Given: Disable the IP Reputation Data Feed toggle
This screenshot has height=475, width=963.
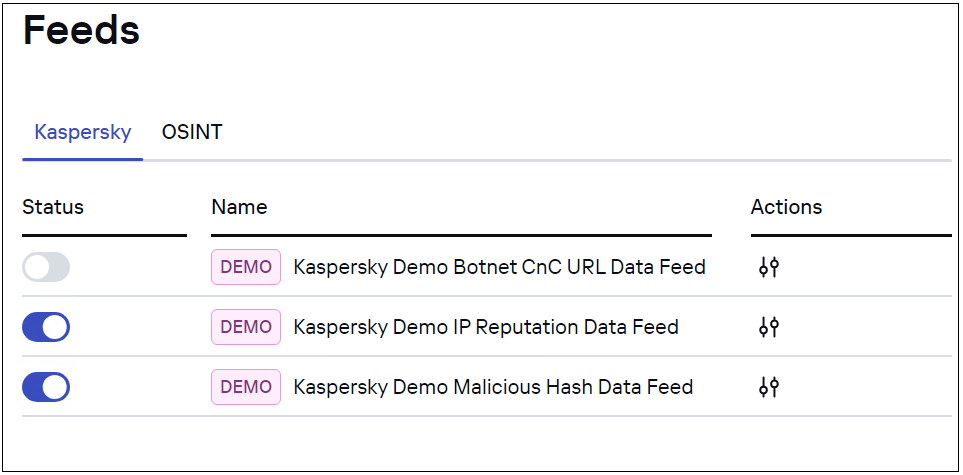Looking at the screenshot, I should coord(46,327).
